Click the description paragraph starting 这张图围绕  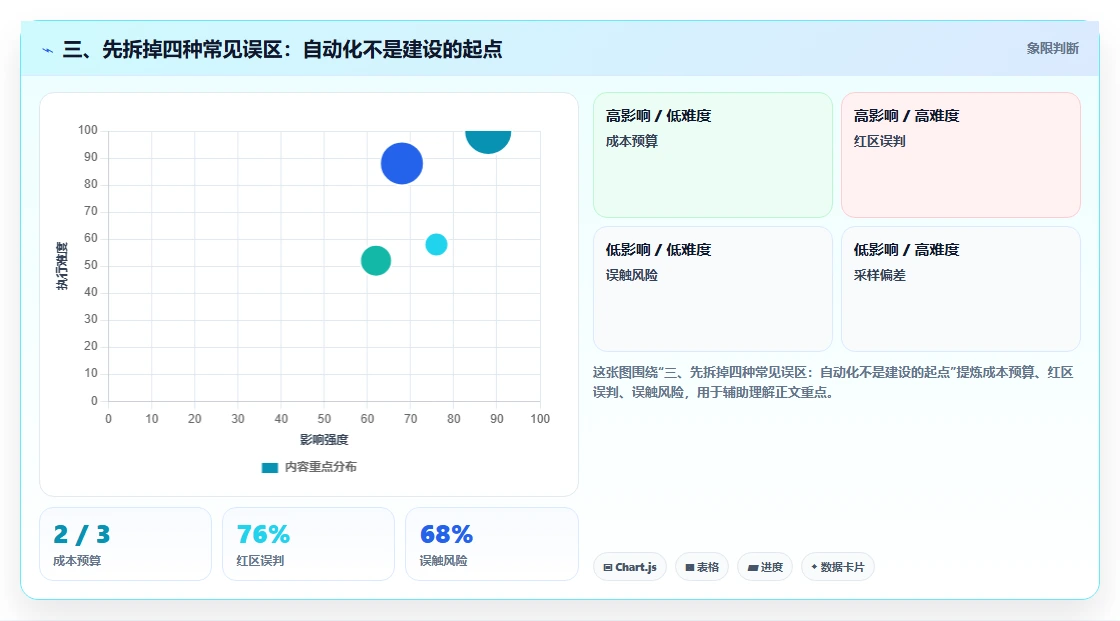coord(833,382)
